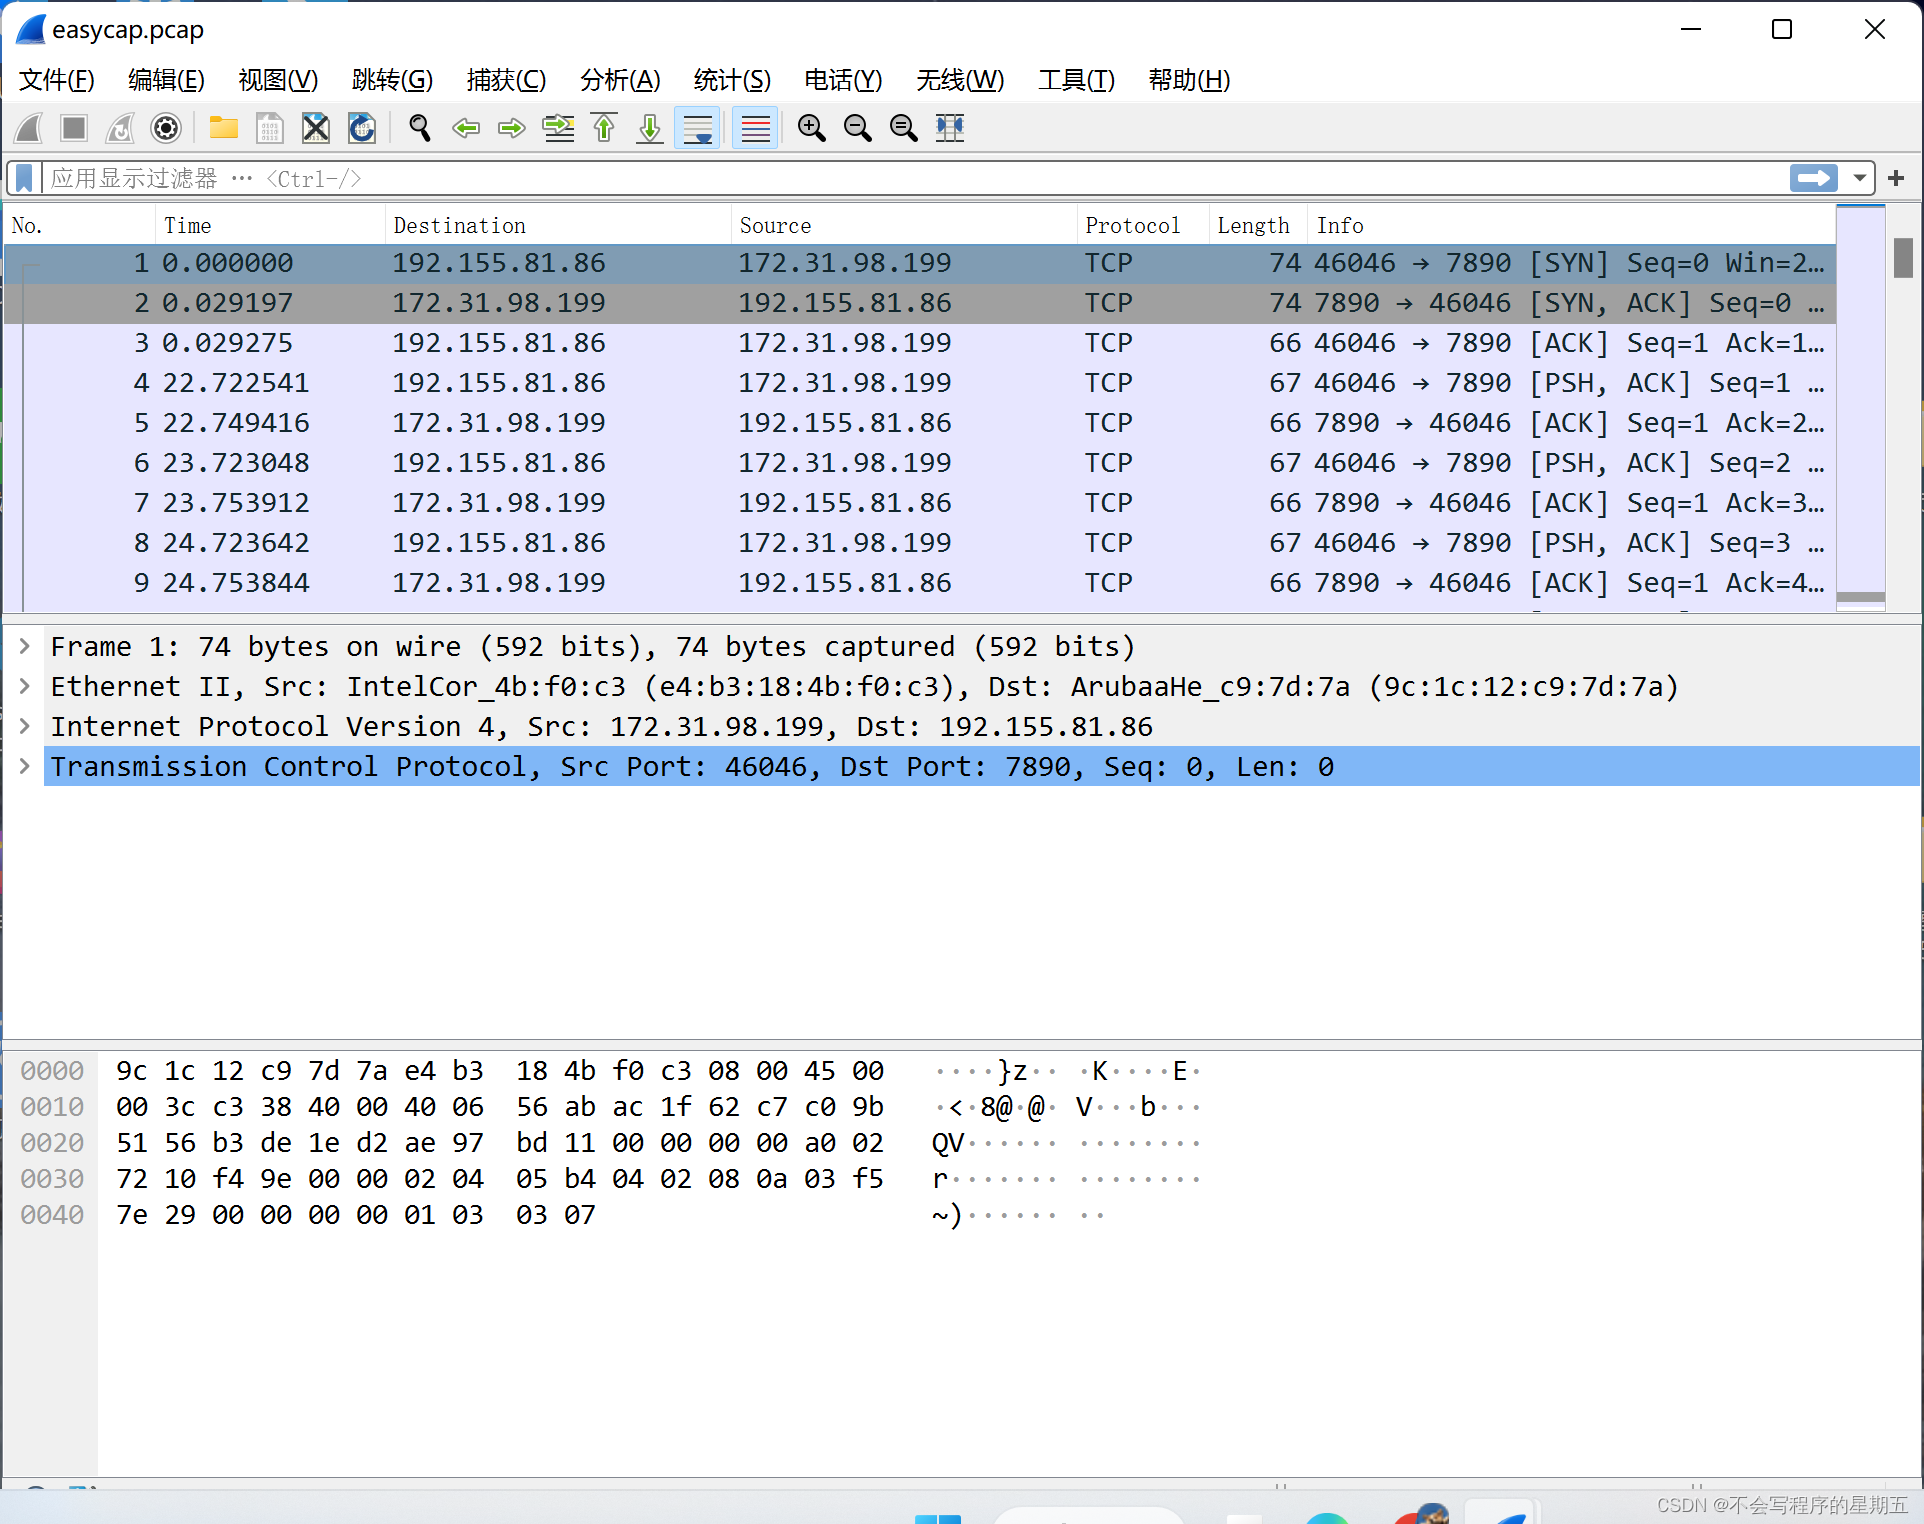Open capture options gear icon
The height and width of the screenshot is (1524, 1924).
tap(166, 128)
